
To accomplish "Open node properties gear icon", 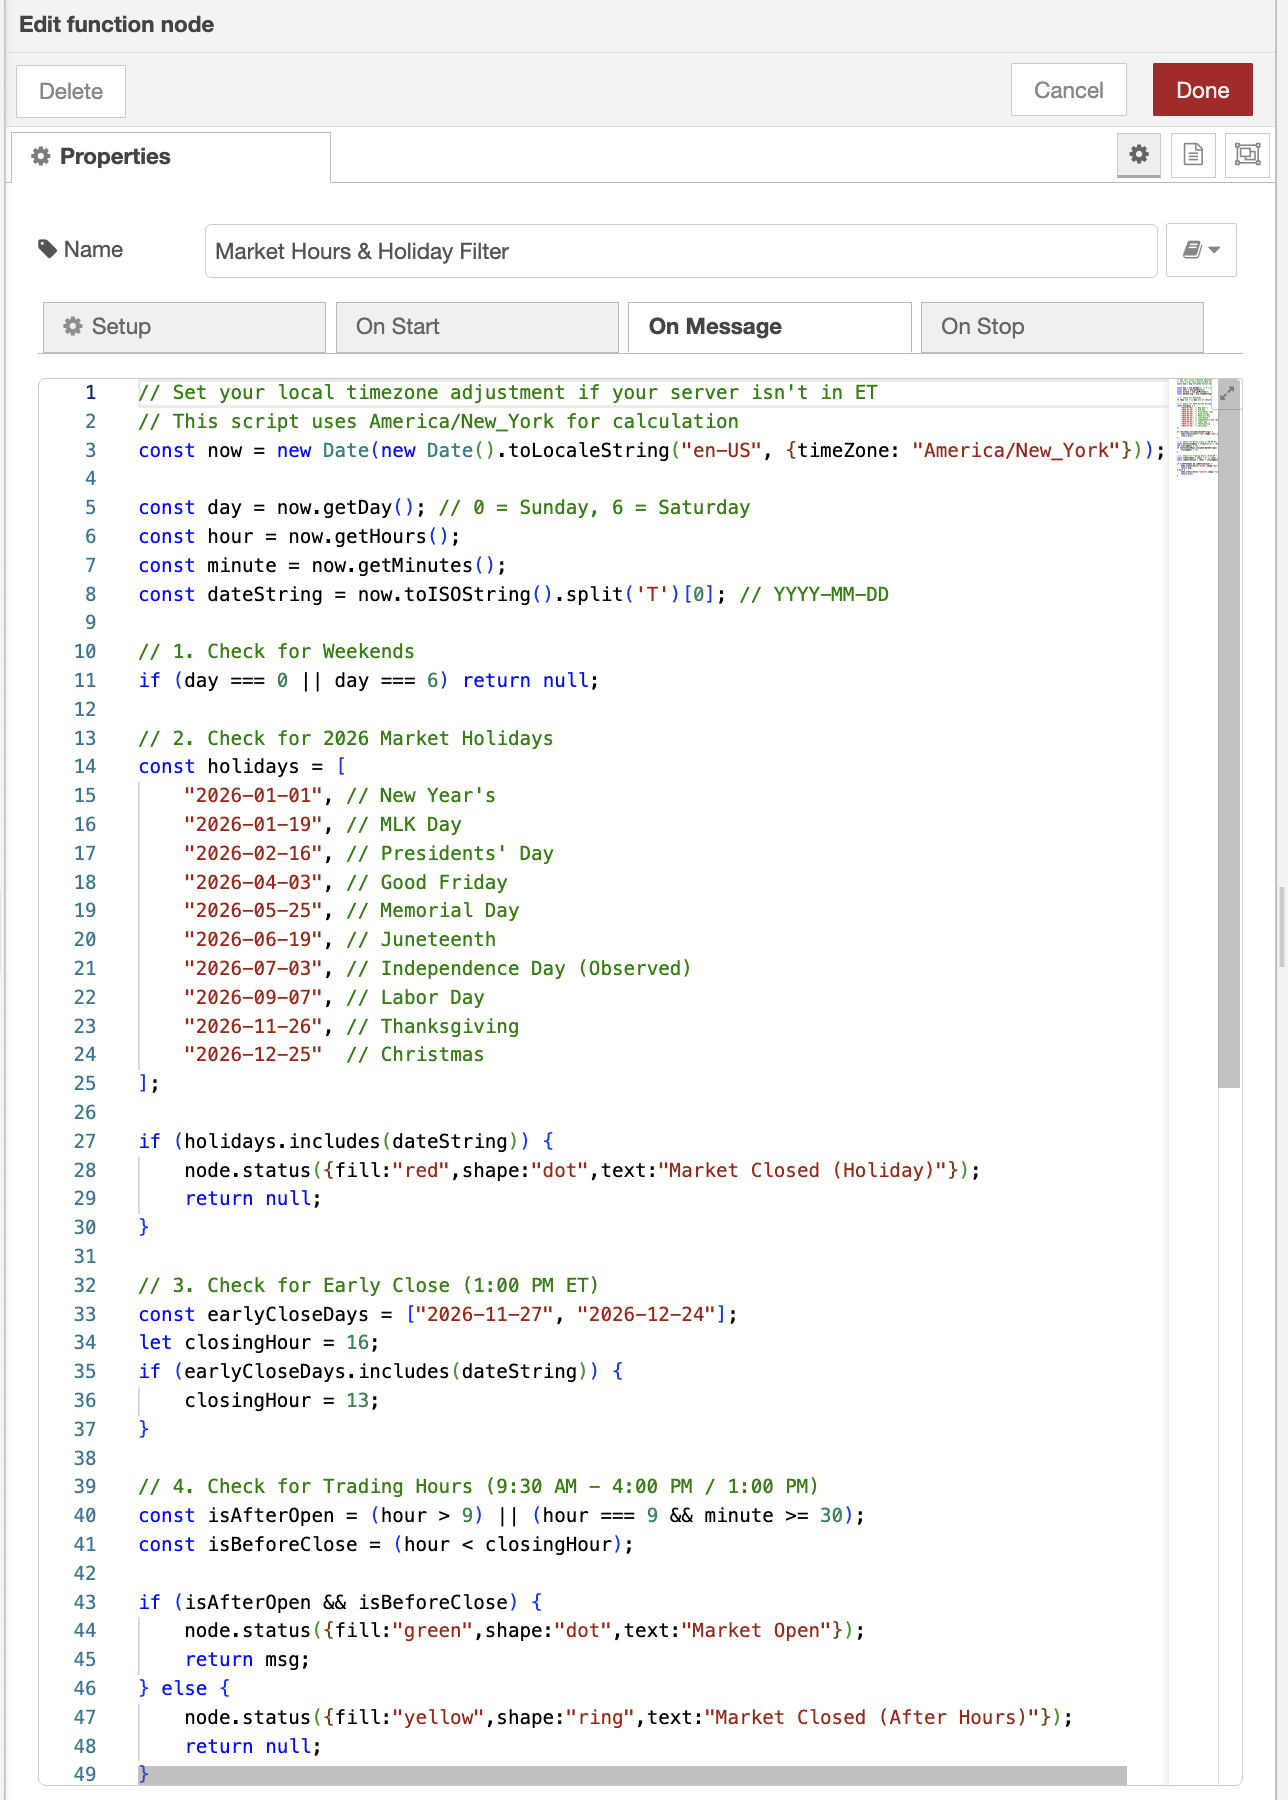I will point(1138,155).
